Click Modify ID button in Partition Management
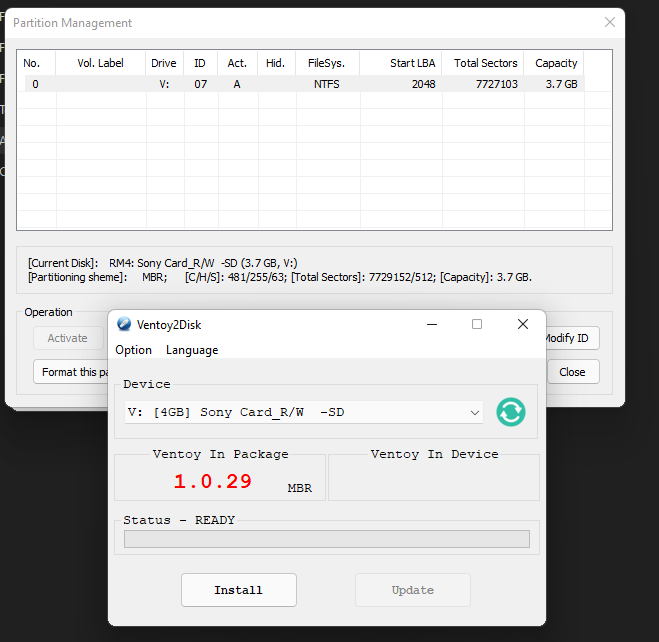This screenshot has height=642, width=659. pyautogui.click(x=573, y=338)
